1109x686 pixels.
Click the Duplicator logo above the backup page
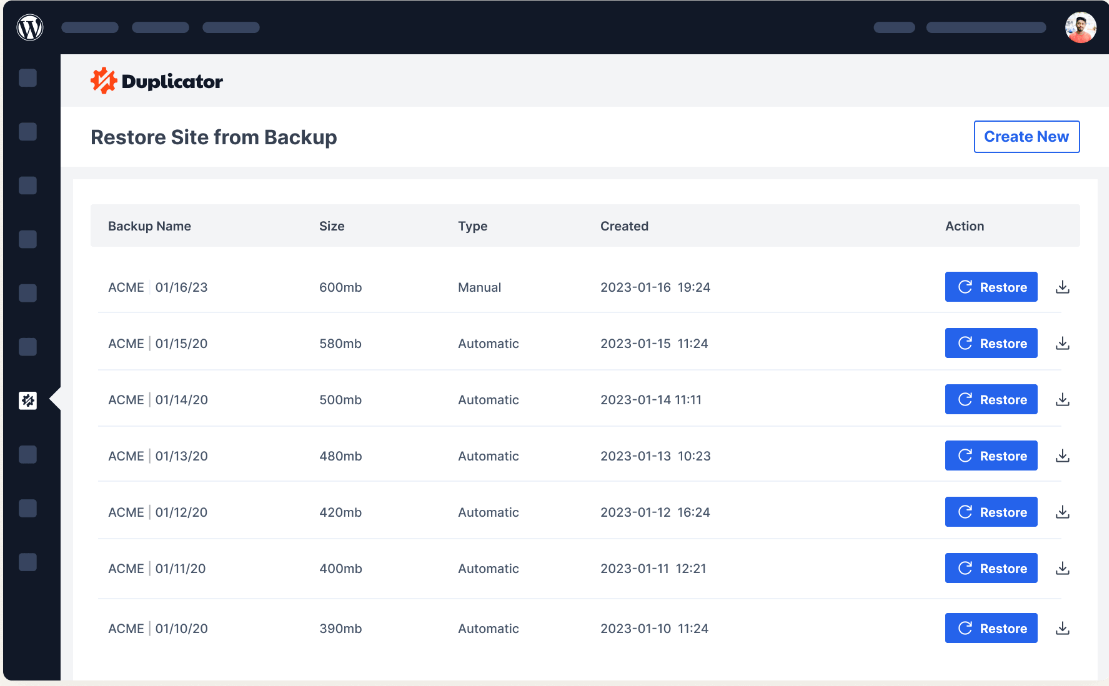pos(156,80)
